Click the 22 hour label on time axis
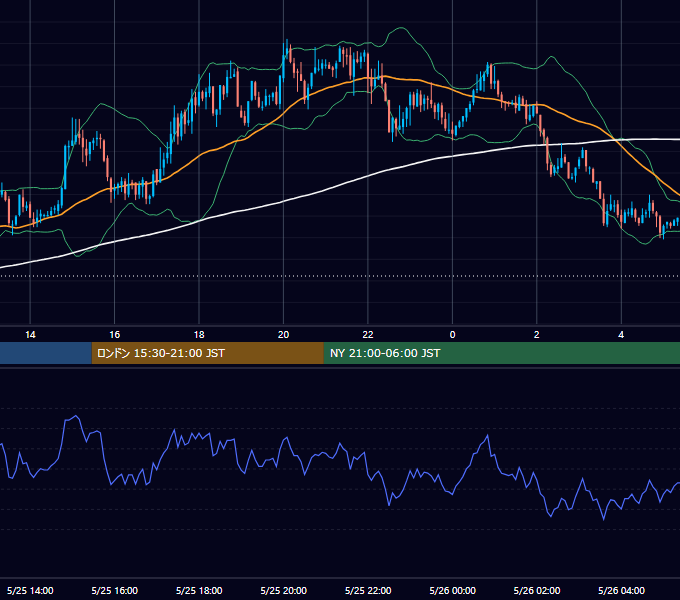 (x=368, y=335)
